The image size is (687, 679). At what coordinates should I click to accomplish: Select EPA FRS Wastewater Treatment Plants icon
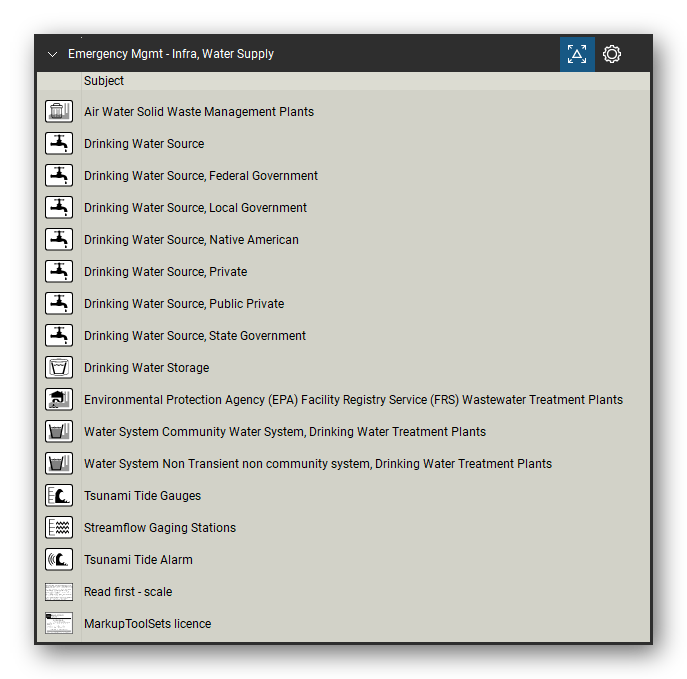59,399
